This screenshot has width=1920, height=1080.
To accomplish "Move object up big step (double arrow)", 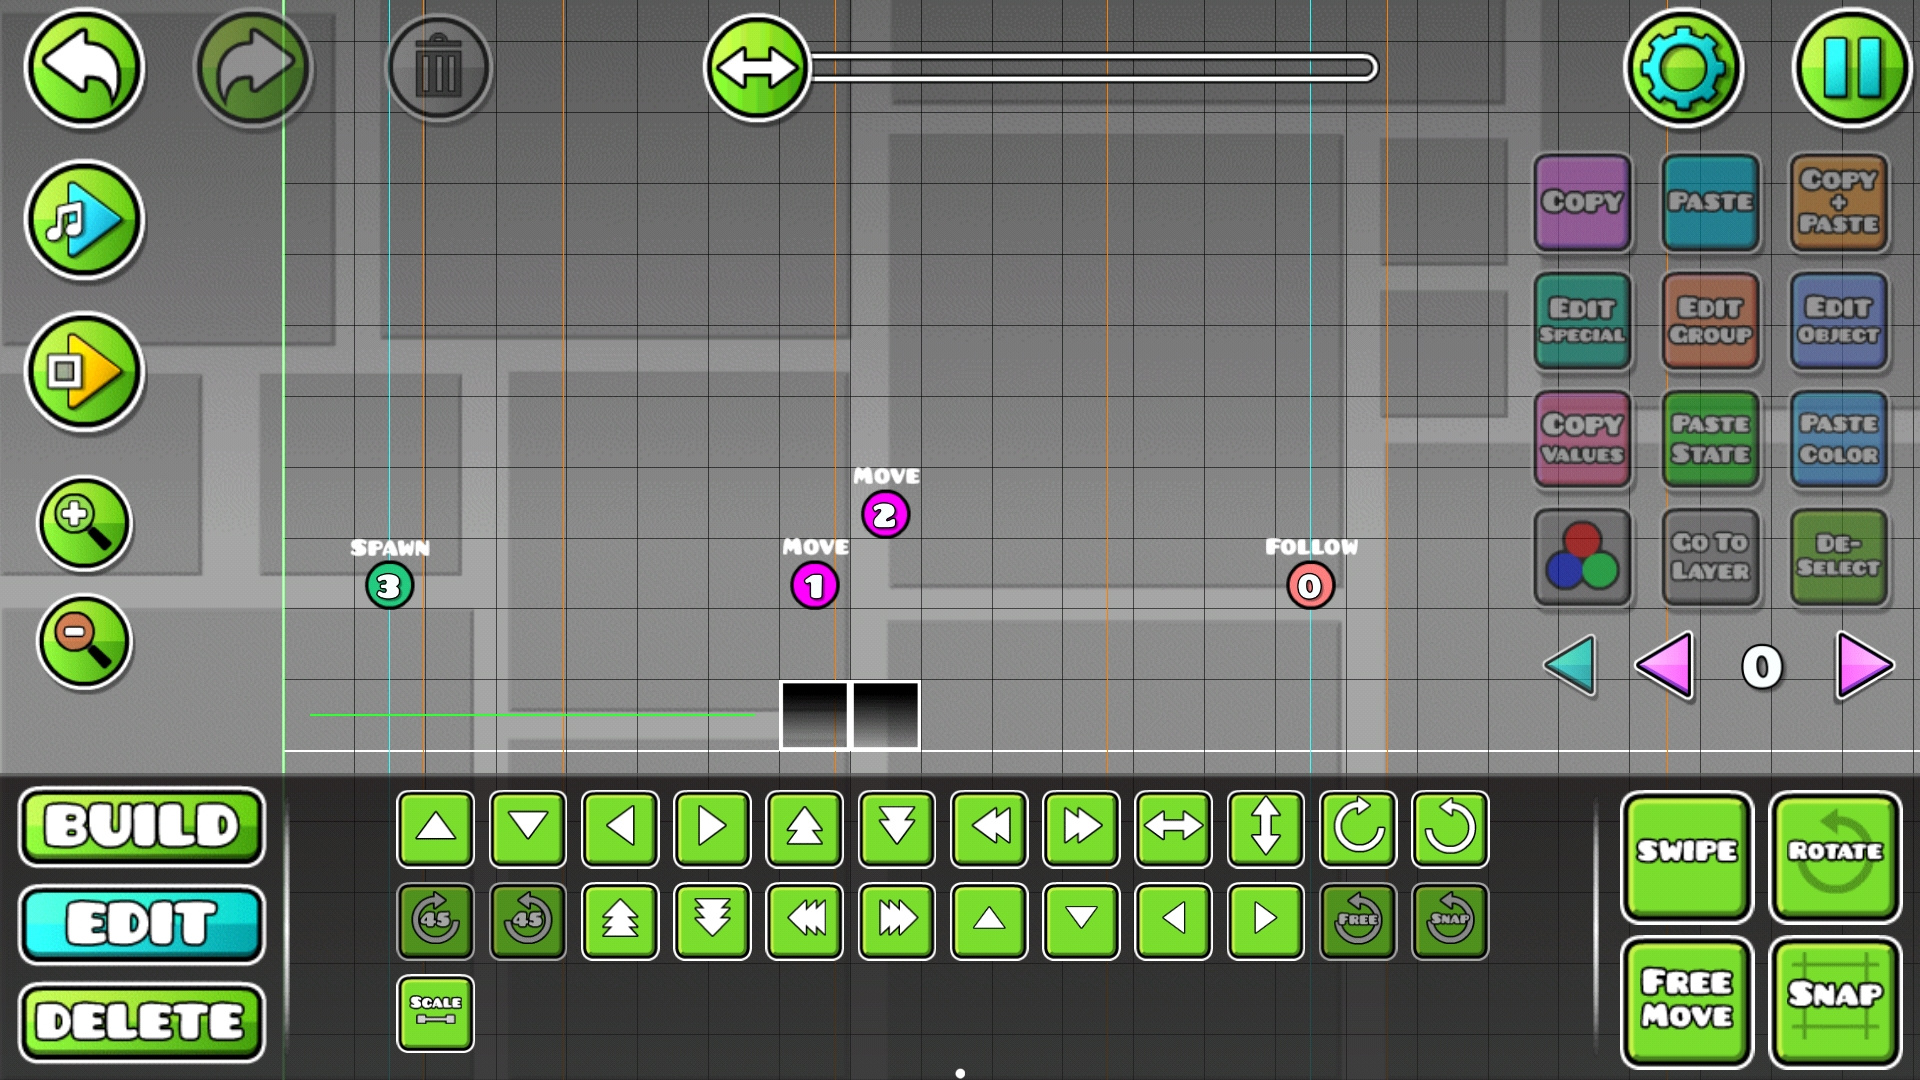I will pos(804,828).
